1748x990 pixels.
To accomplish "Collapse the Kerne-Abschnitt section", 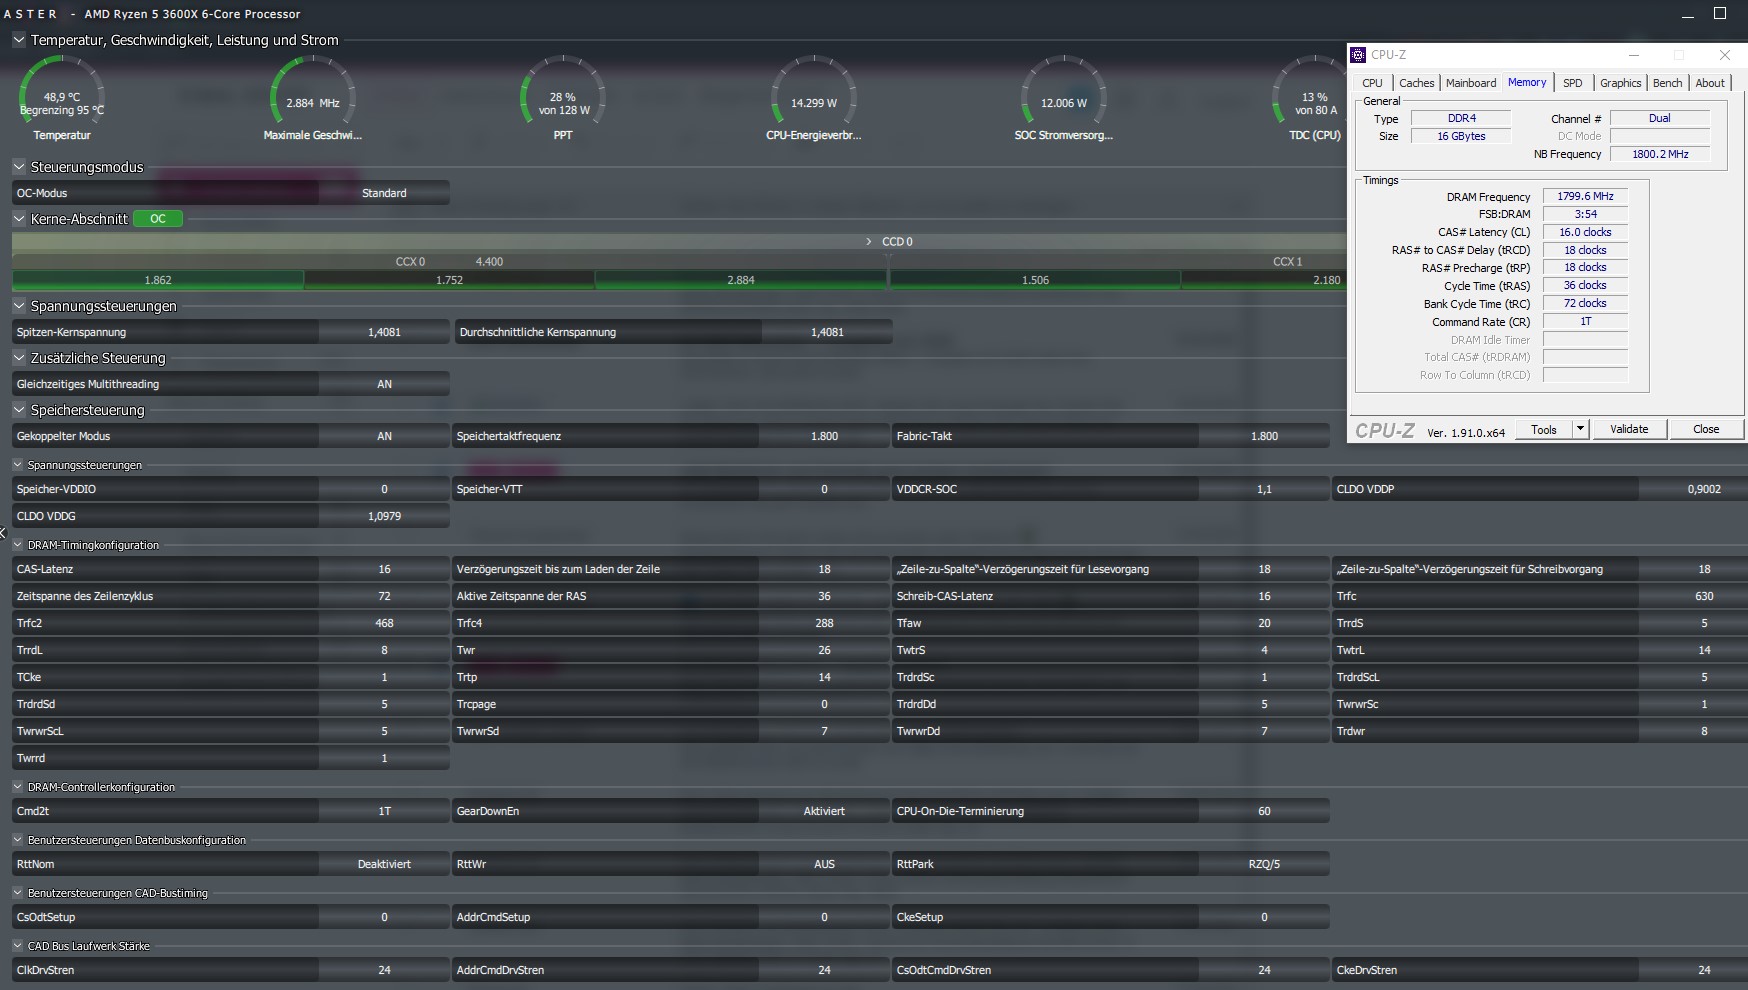I will (19, 219).
